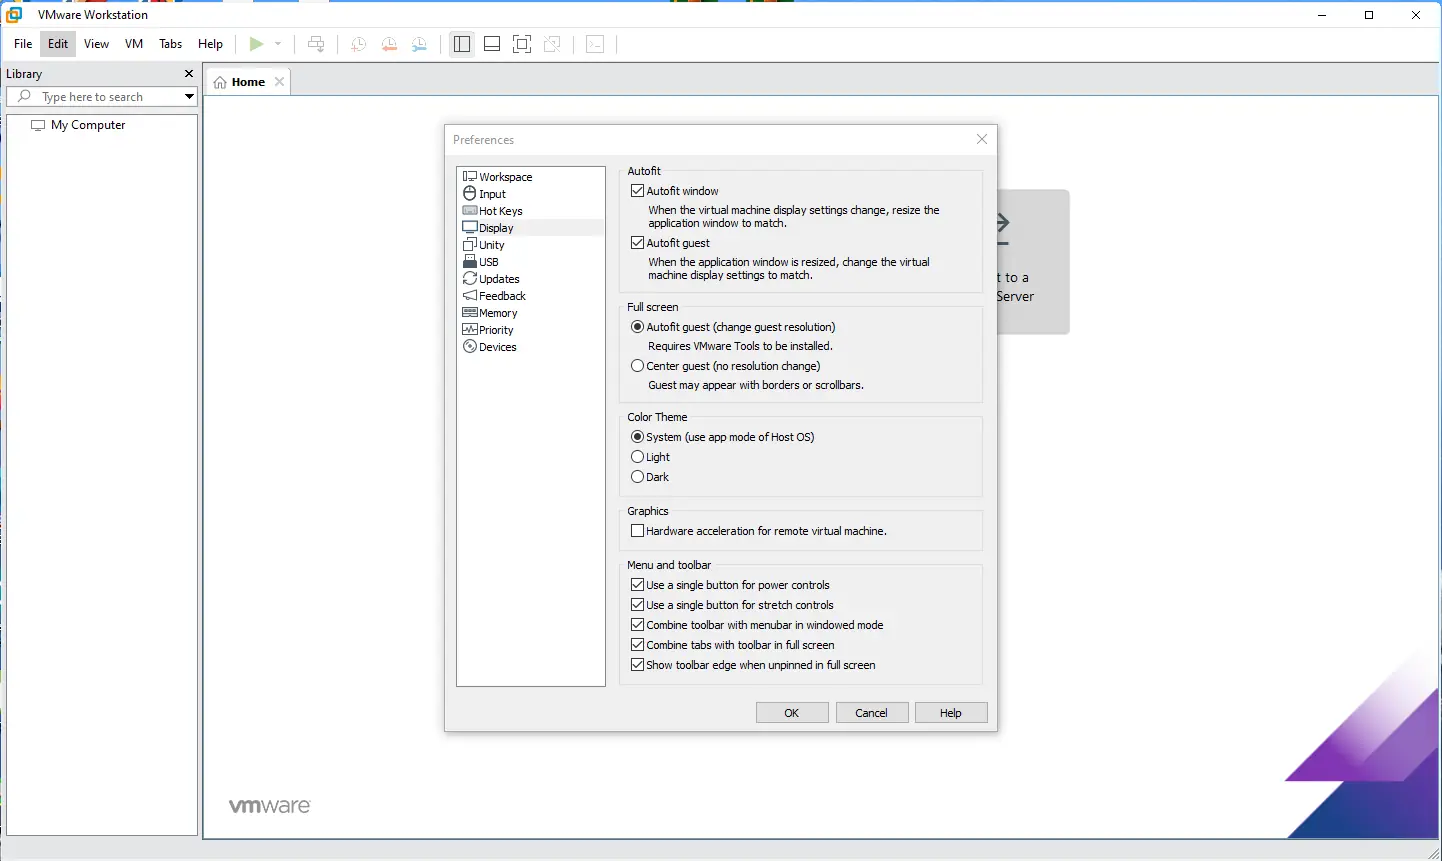Open the Library search dropdown arrow
1442x861 pixels.
tap(189, 97)
